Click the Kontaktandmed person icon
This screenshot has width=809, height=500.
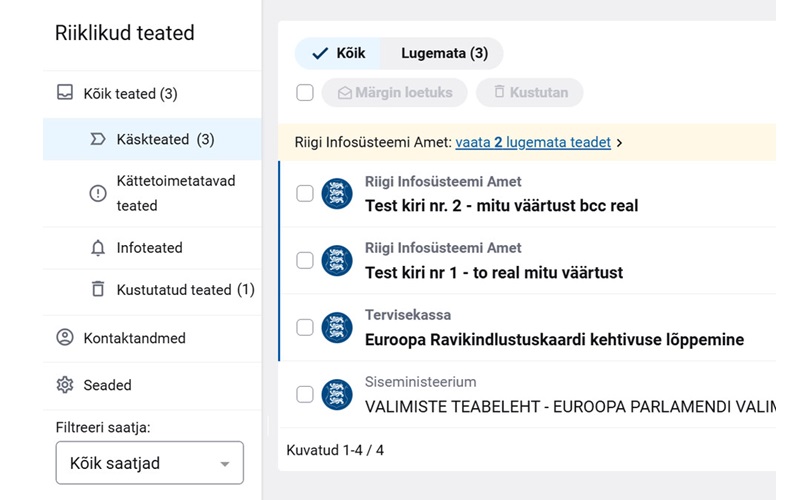coord(64,337)
